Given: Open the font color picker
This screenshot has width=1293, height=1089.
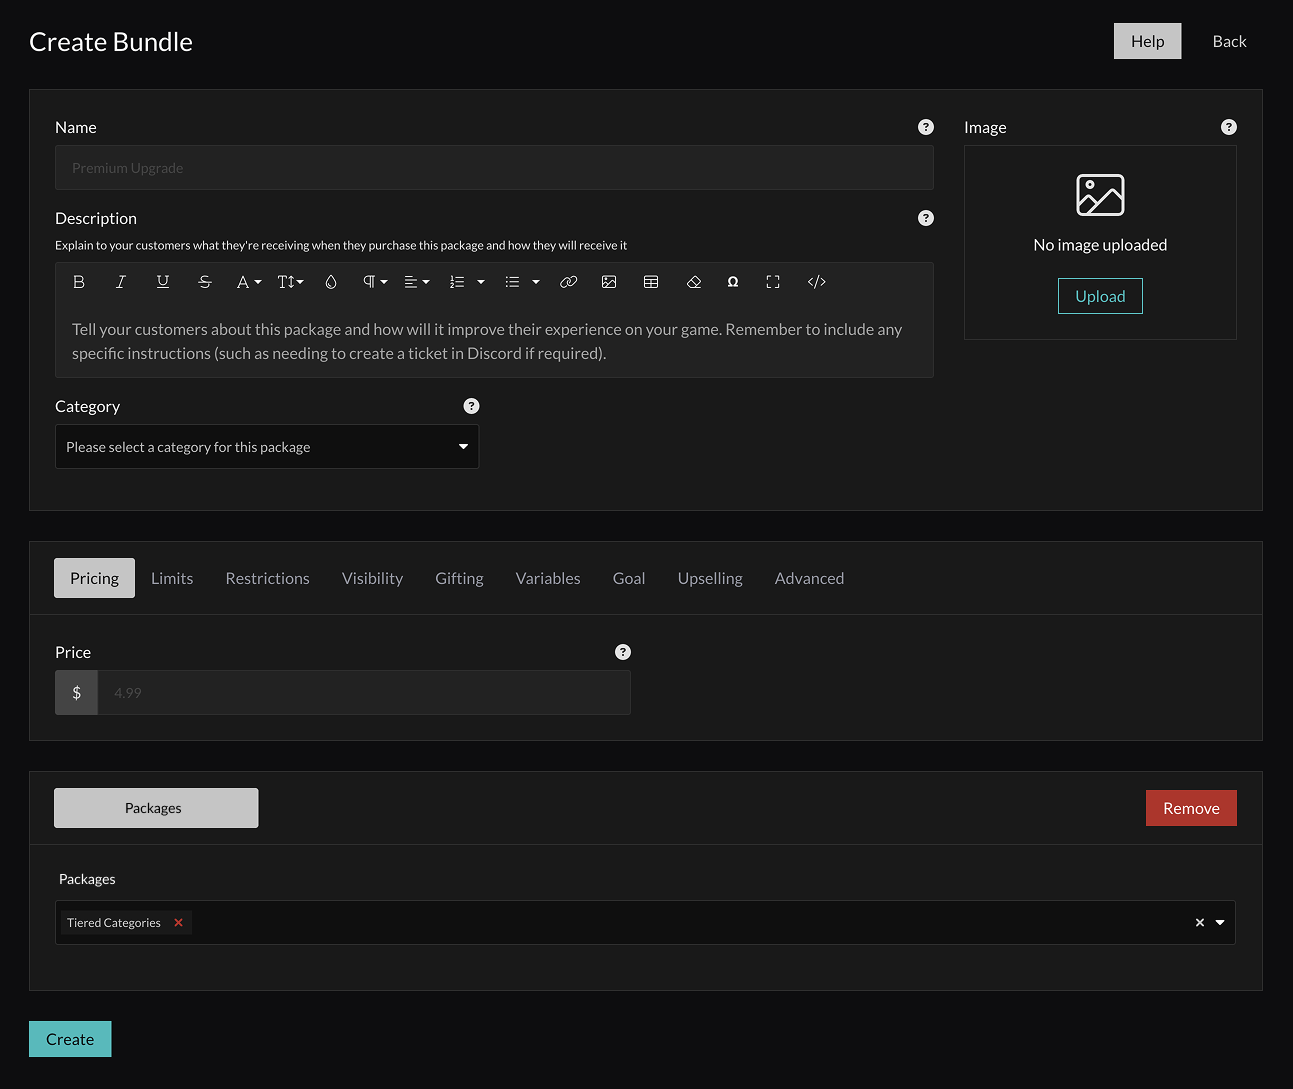Looking at the screenshot, I should click(247, 281).
